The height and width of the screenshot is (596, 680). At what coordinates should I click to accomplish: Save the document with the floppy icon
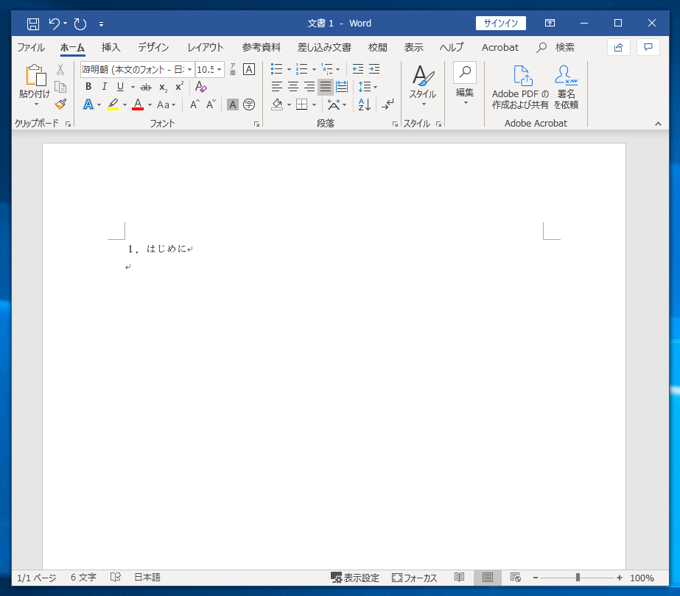tap(33, 23)
